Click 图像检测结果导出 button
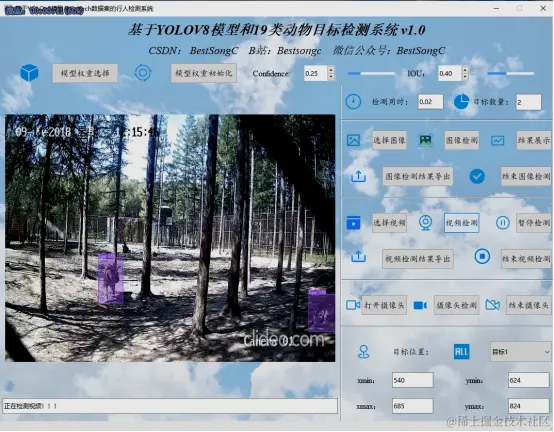 tap(418, 176)
